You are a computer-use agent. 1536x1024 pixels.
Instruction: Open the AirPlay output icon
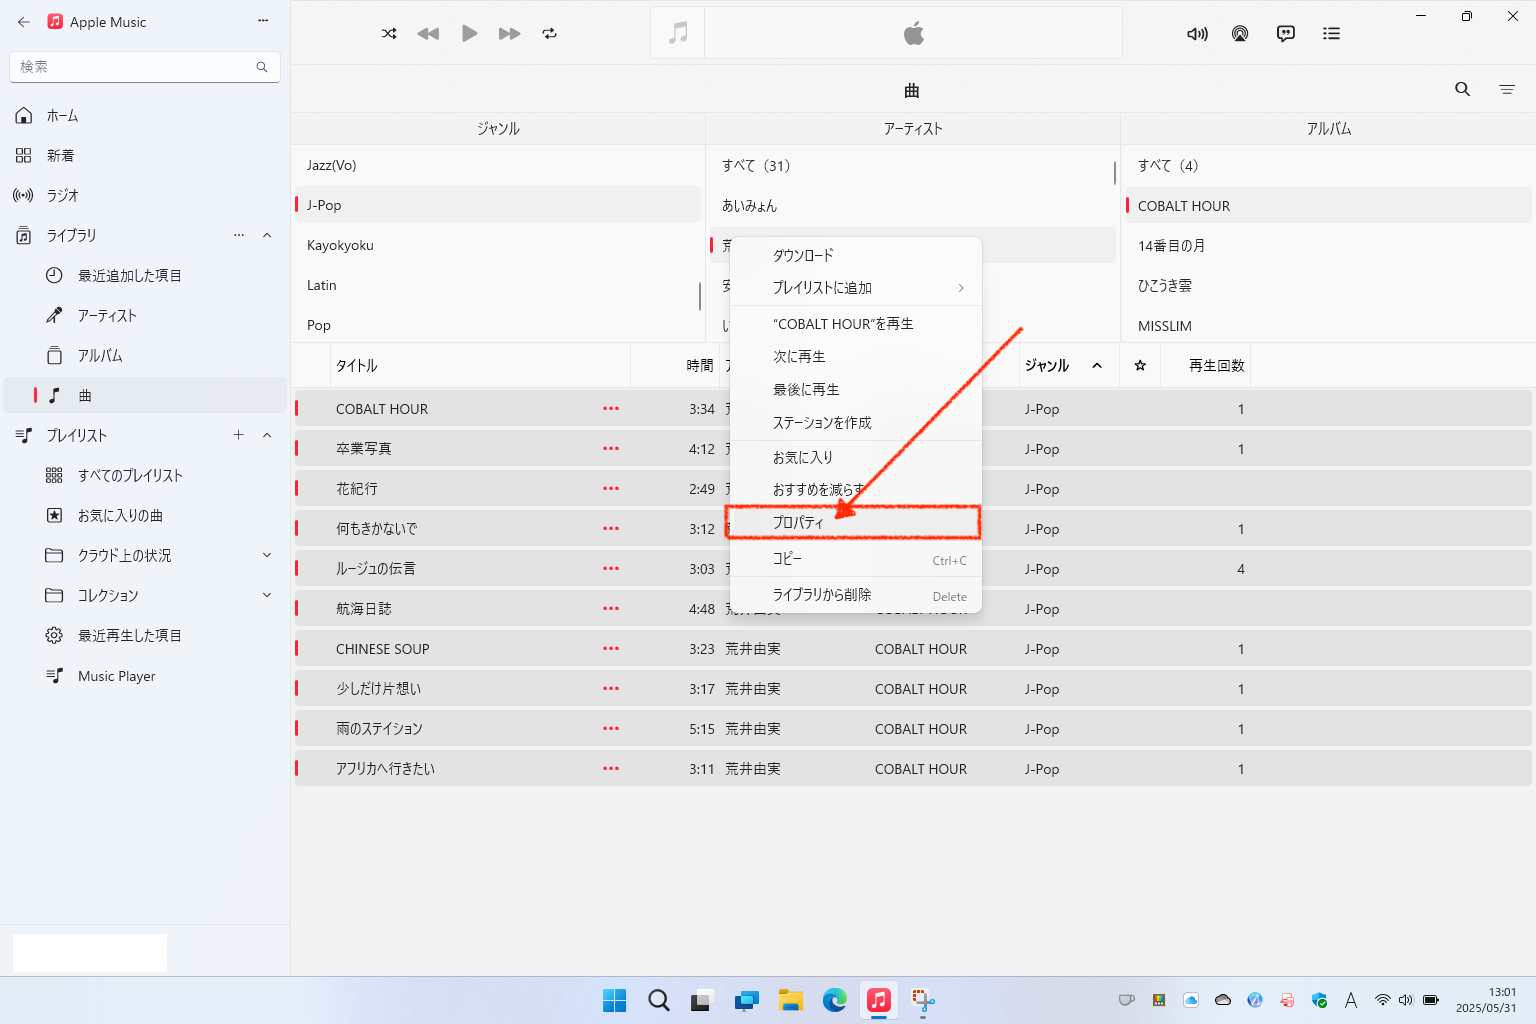pos(1240,34)
